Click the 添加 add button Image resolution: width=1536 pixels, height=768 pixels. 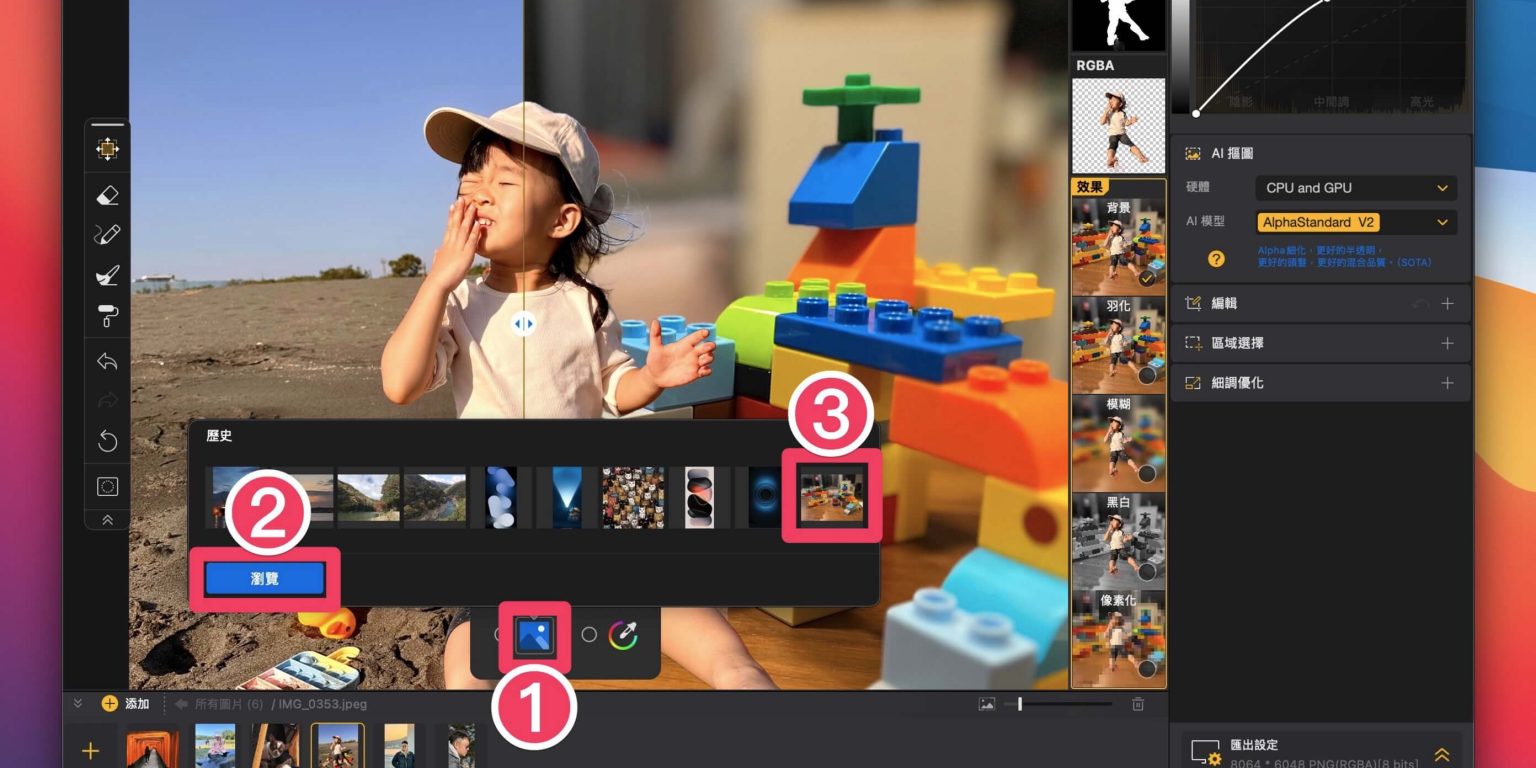click(126, 704)
